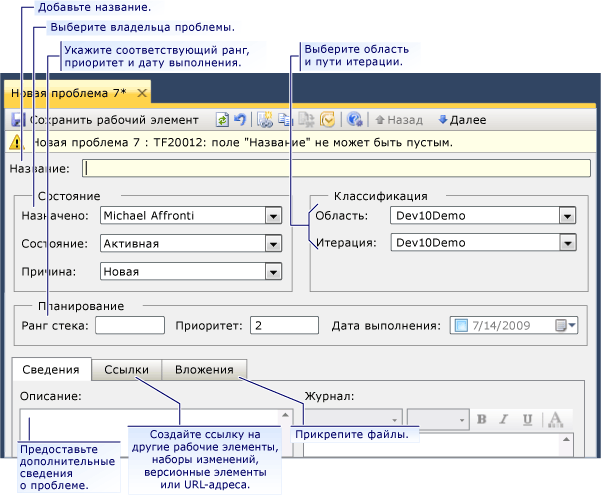Click the Далее navigation button

(x=462, y=120)
